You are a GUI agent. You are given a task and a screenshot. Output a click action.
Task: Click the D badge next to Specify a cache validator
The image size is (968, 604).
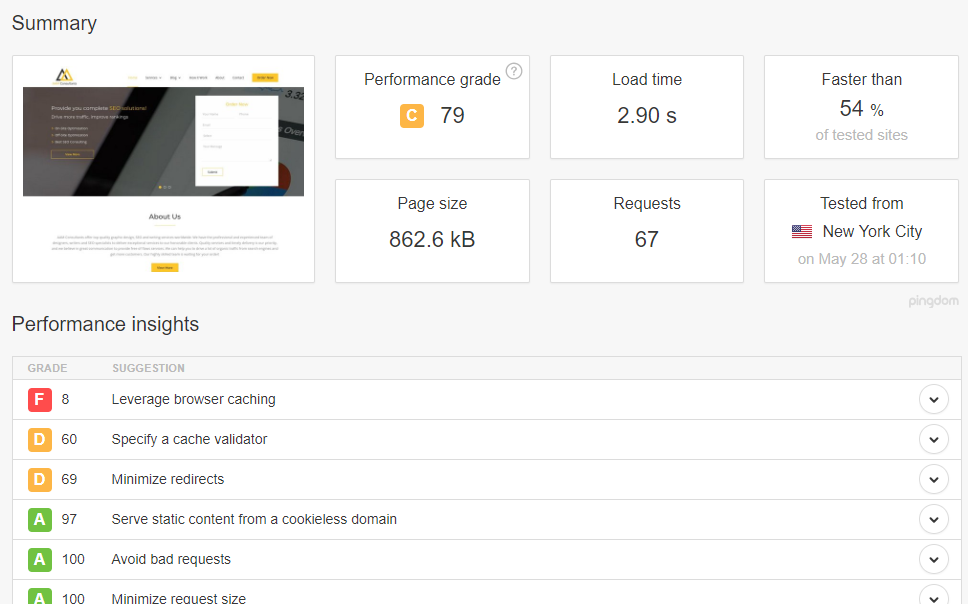[39, 439]
